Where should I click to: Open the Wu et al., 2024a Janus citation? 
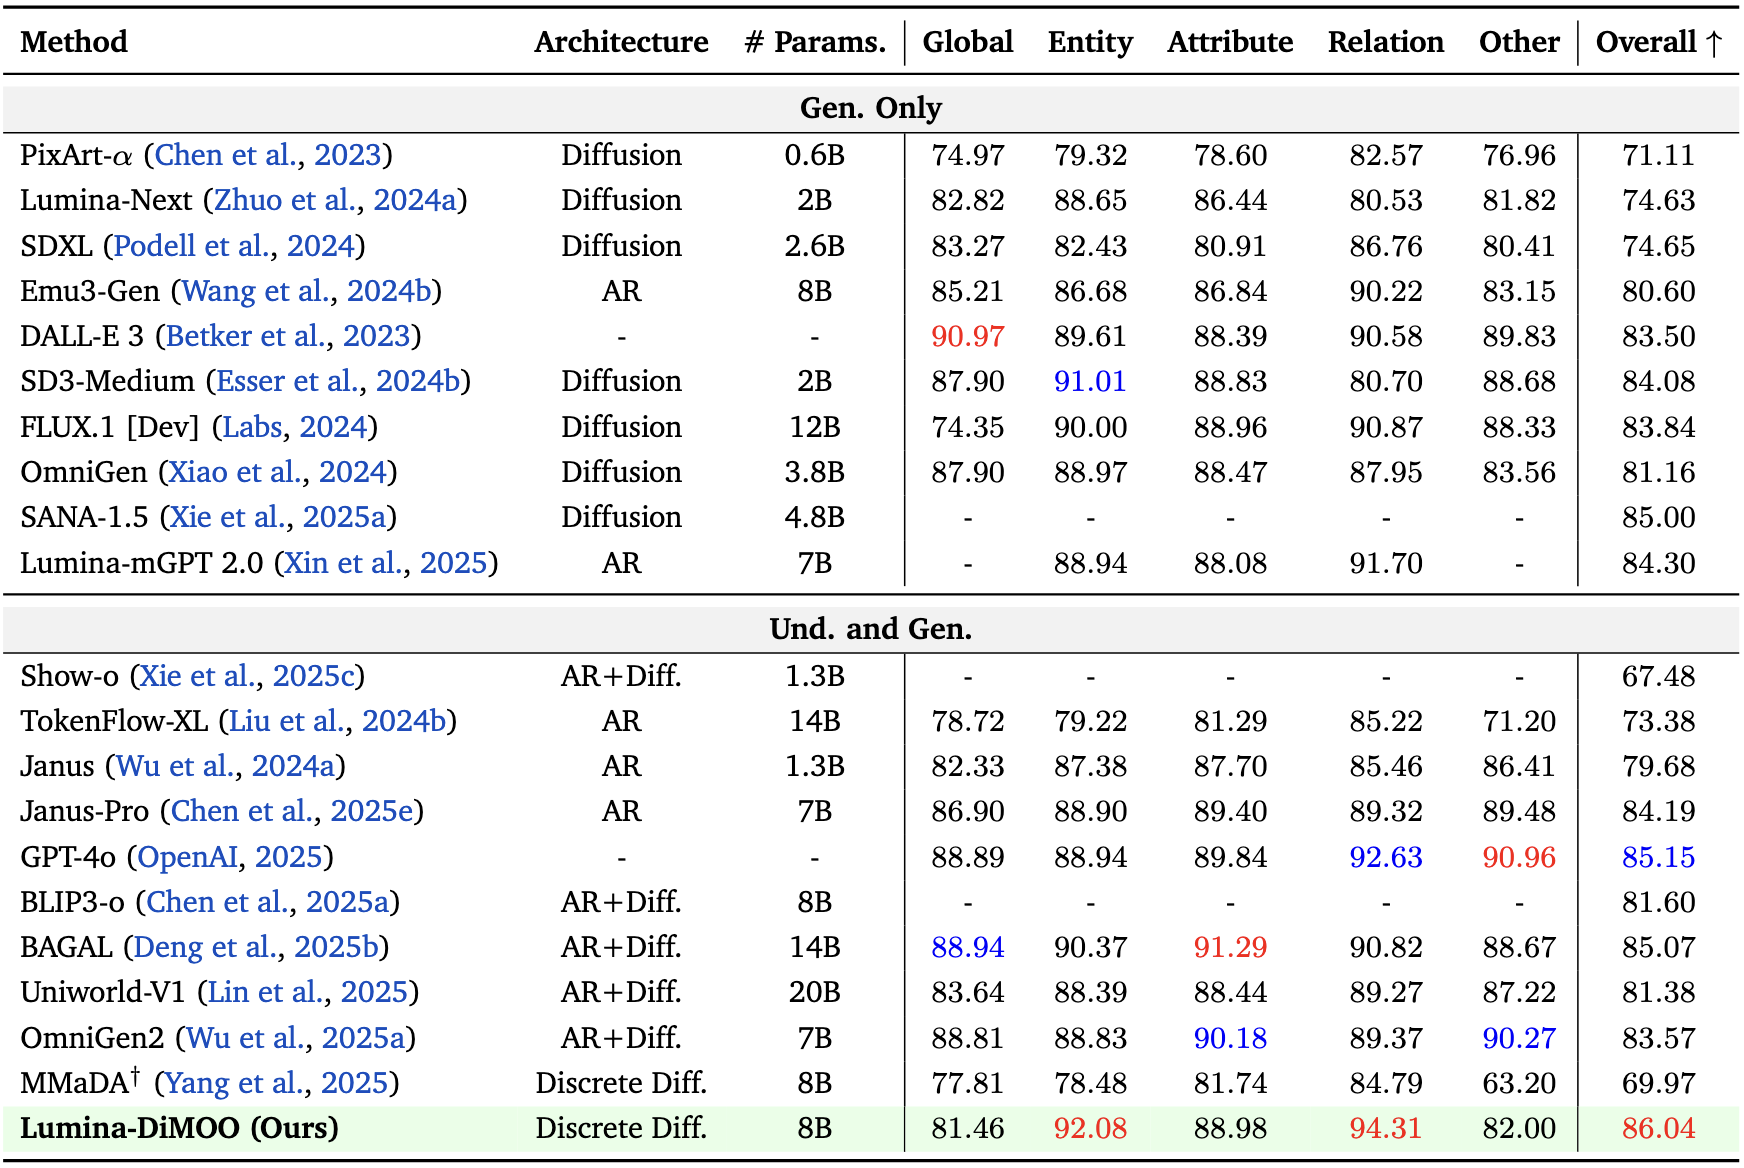pos(225,766)
